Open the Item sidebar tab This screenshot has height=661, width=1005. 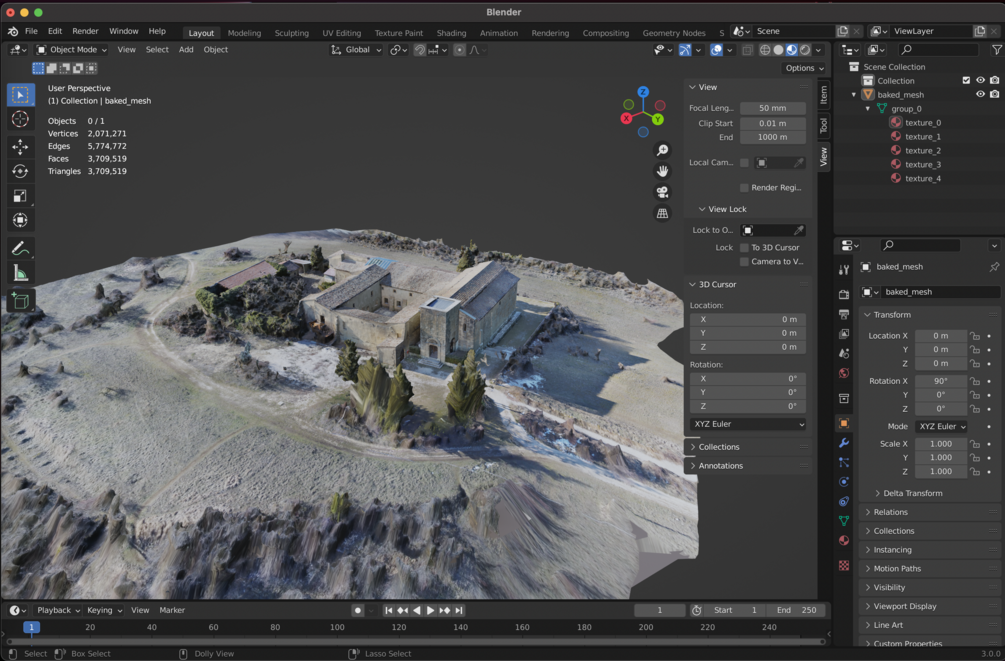coord(824,95)
